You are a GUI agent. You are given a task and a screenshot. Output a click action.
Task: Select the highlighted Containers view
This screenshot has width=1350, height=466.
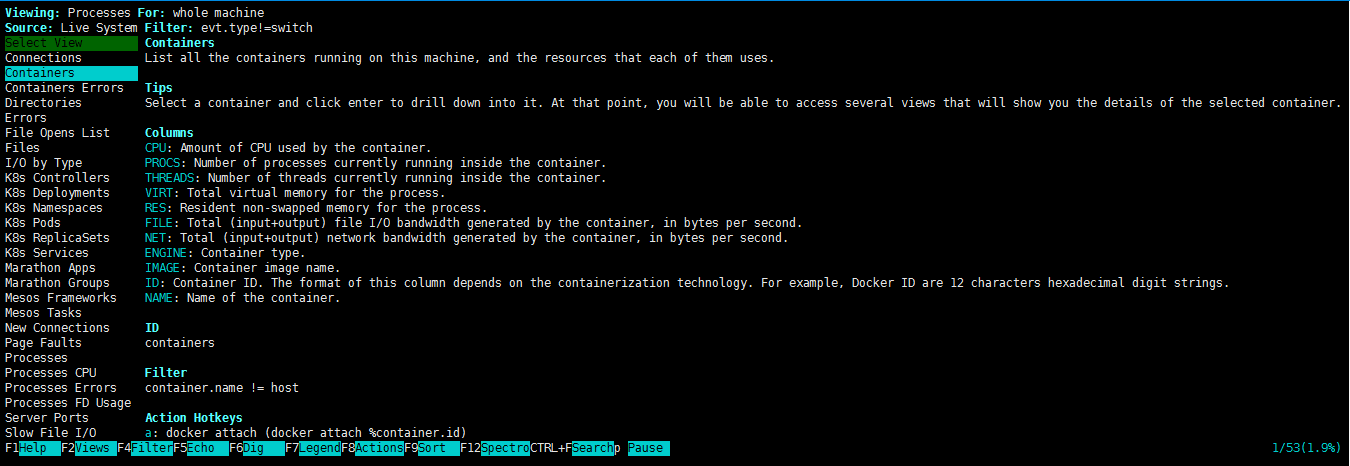[40, 73]
